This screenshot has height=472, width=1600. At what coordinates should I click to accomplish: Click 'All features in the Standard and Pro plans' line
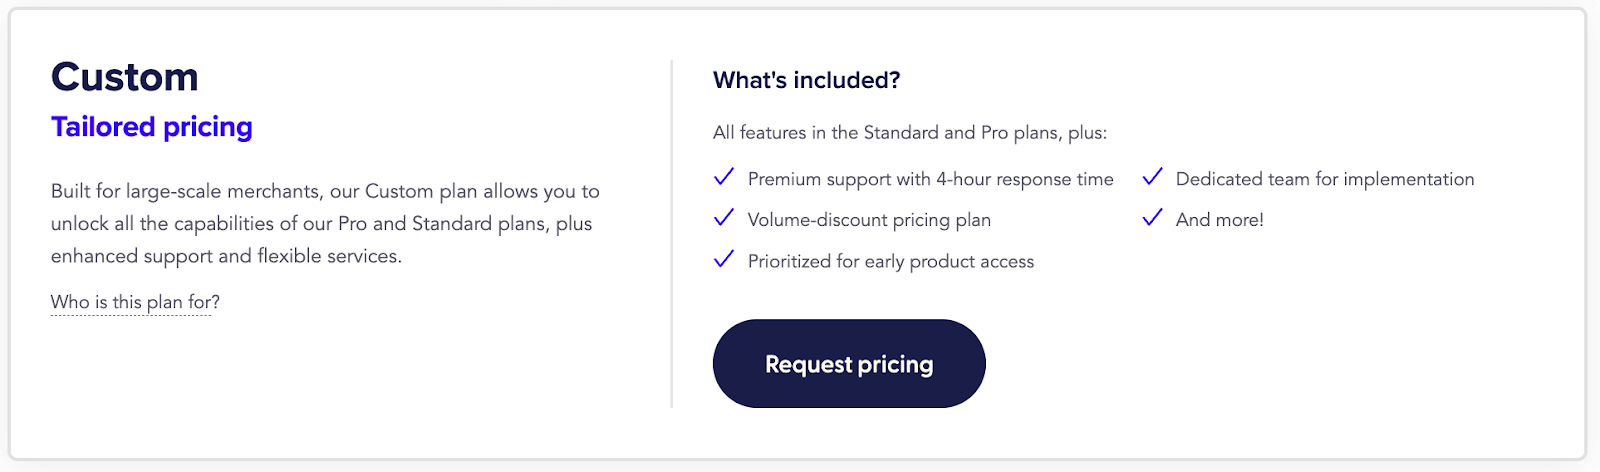tap(909, 132)
